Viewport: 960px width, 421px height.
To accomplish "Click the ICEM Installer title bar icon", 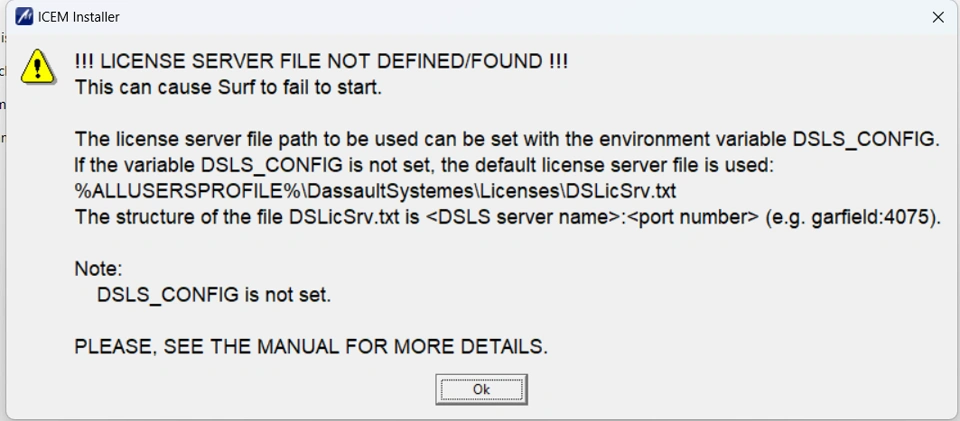I will click(x=24, y=17).
